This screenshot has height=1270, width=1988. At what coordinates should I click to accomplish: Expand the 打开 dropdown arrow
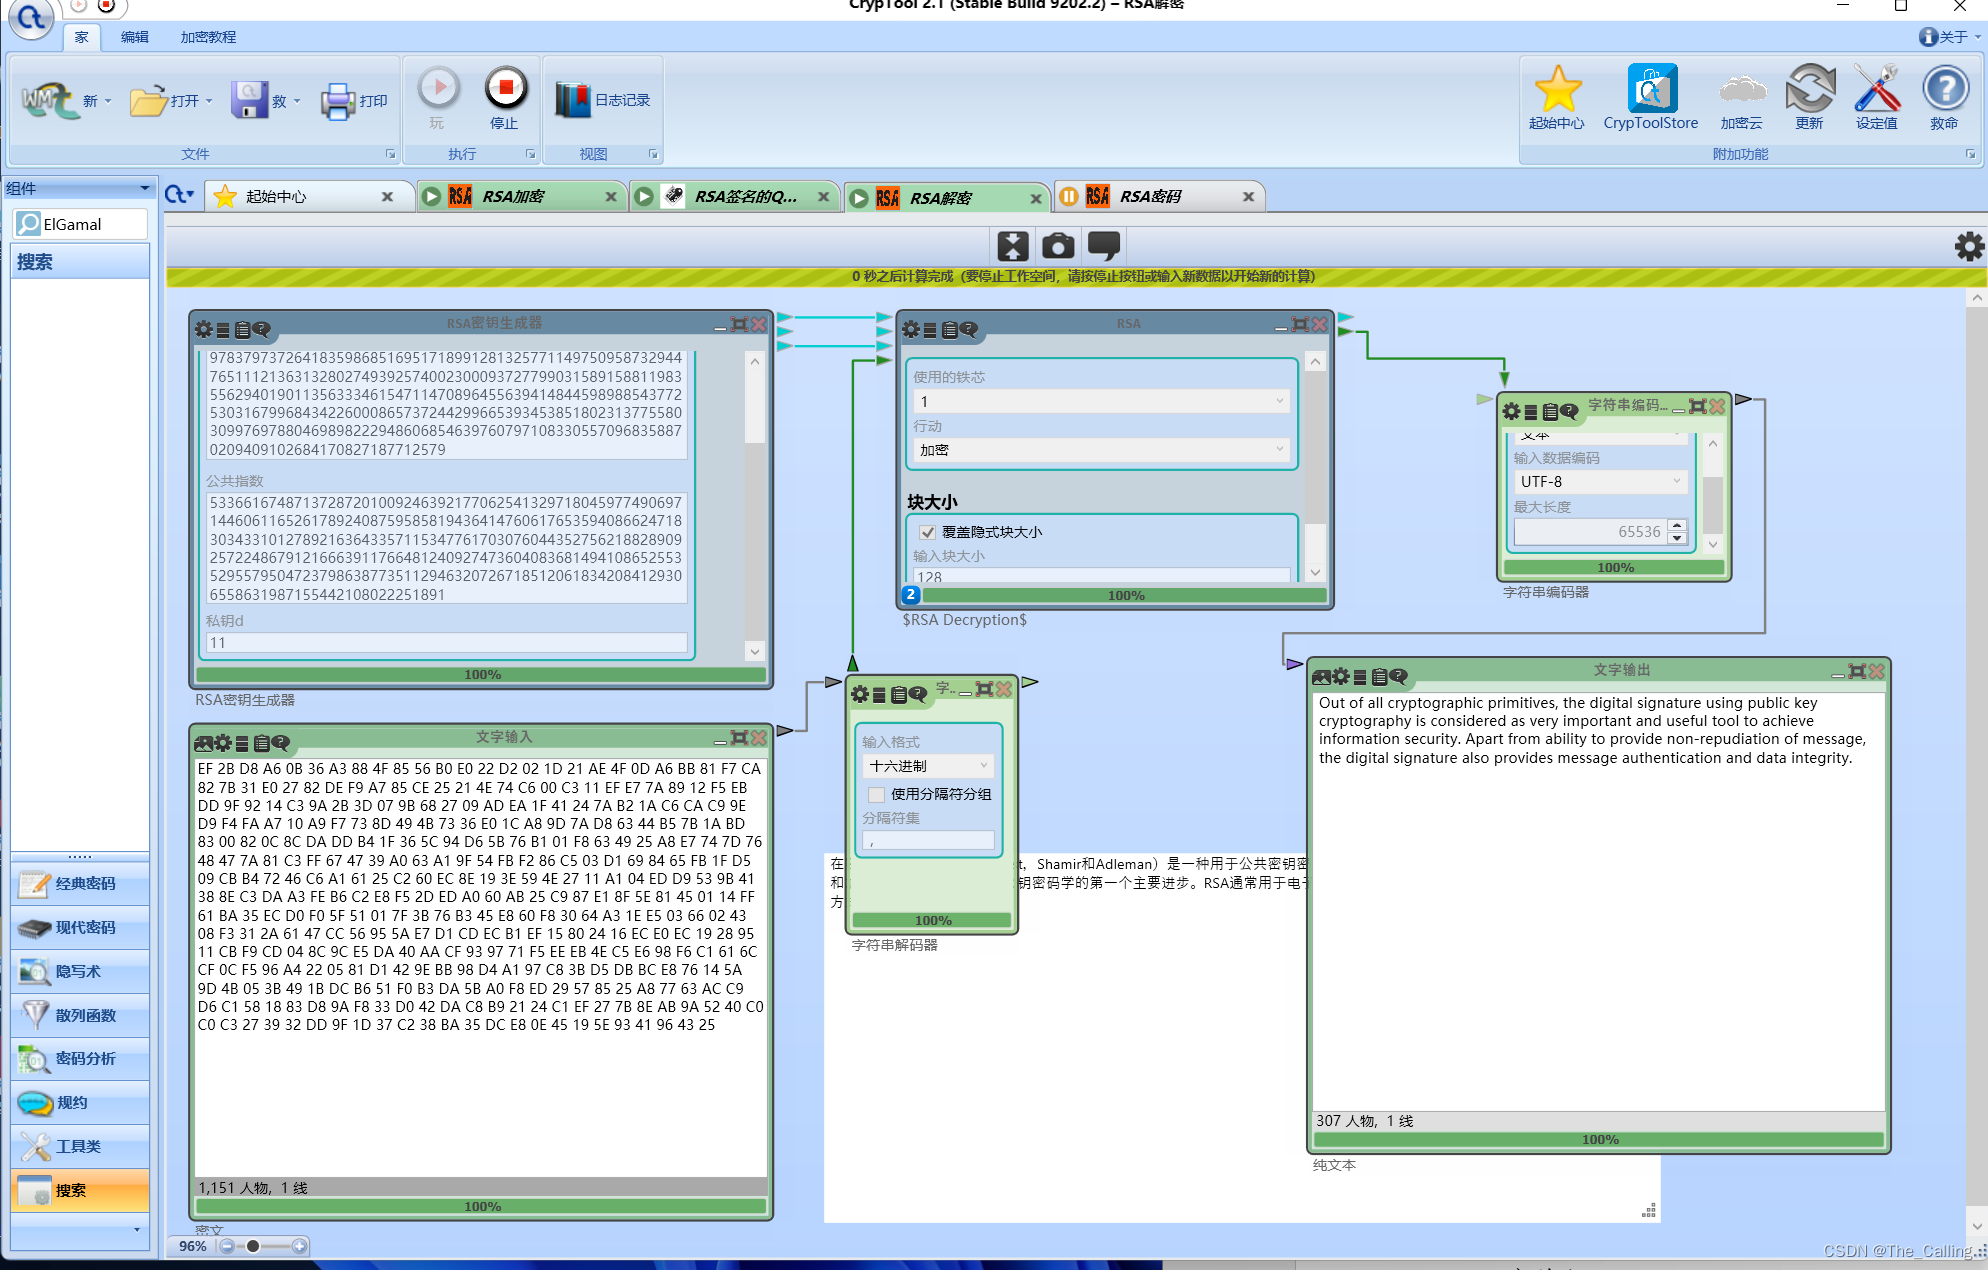(x=209, y=101)
